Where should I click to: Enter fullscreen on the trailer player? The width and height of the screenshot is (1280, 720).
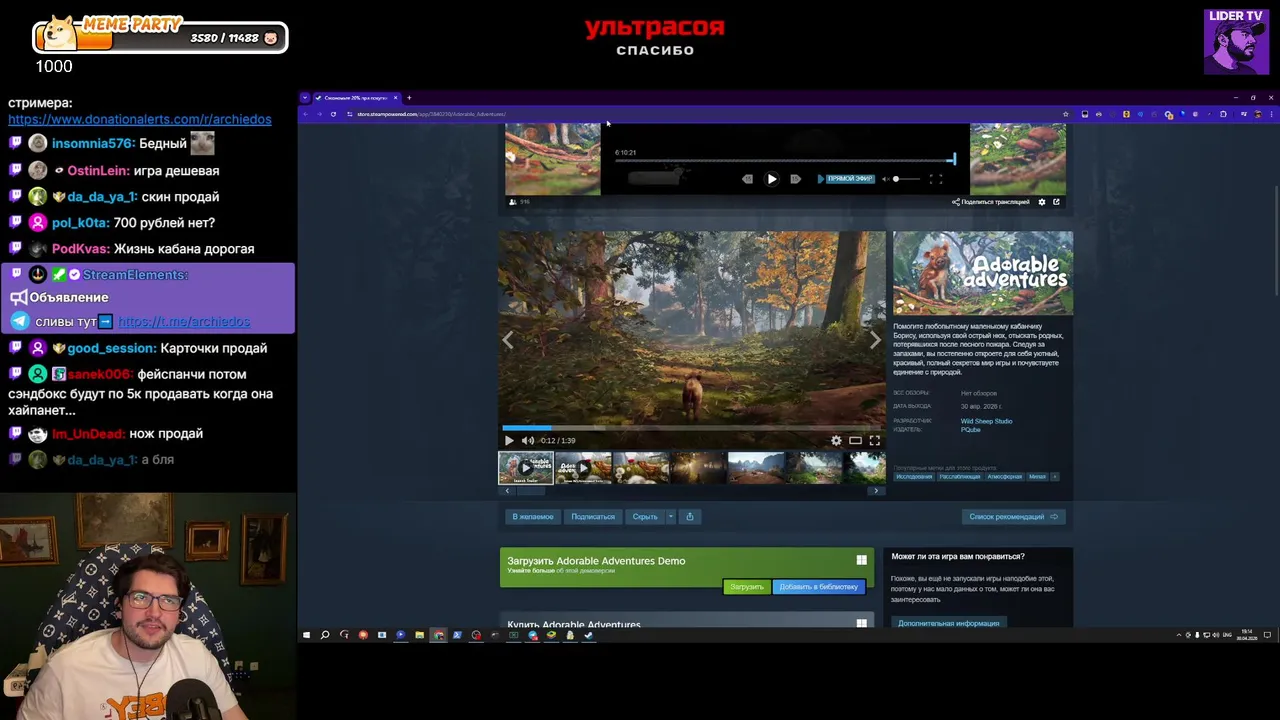874,440
